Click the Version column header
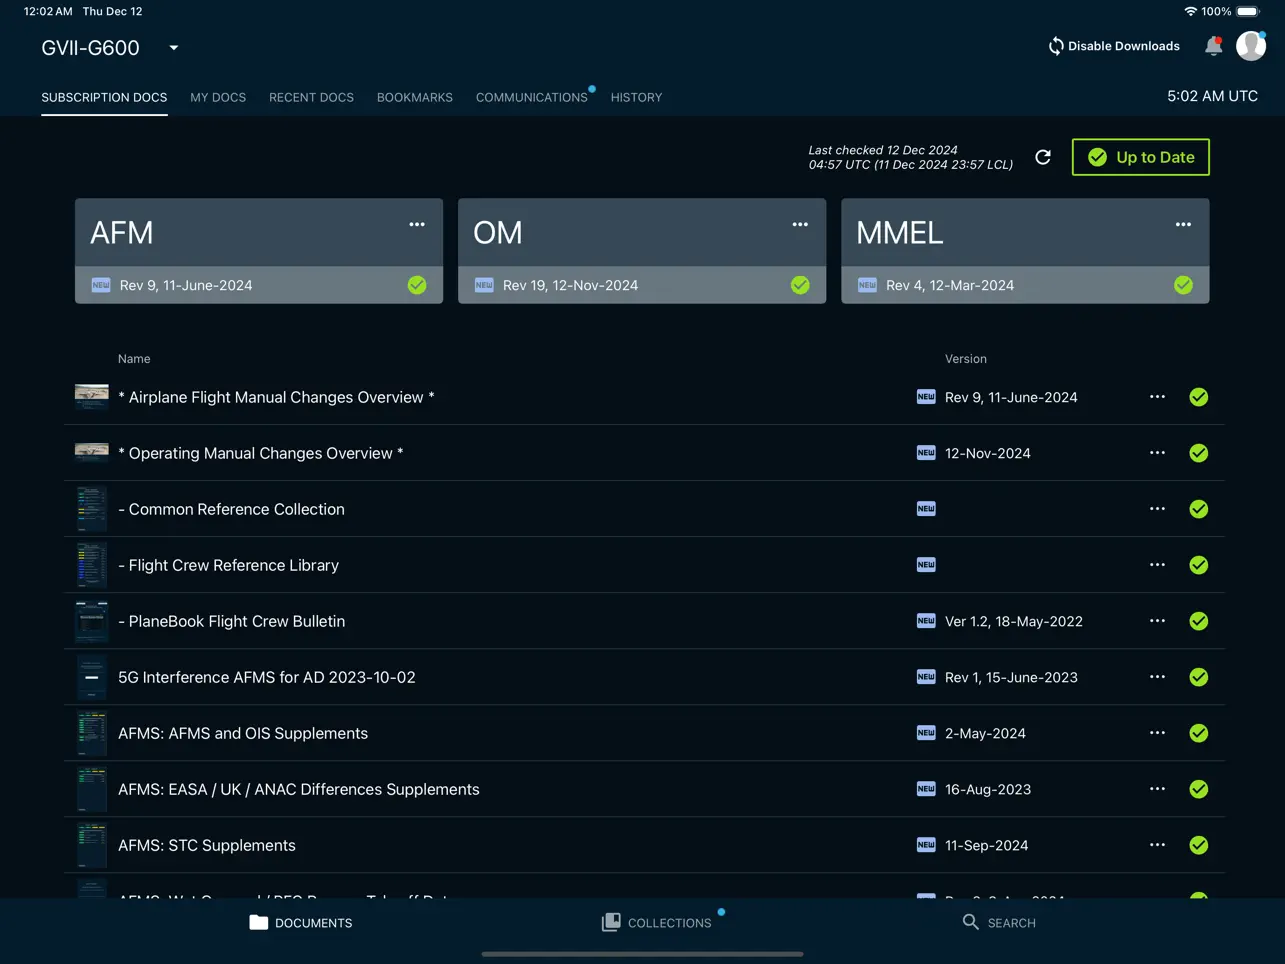Screen dimensions: 1285x964 pyautogui.click(x=966, y=359)
